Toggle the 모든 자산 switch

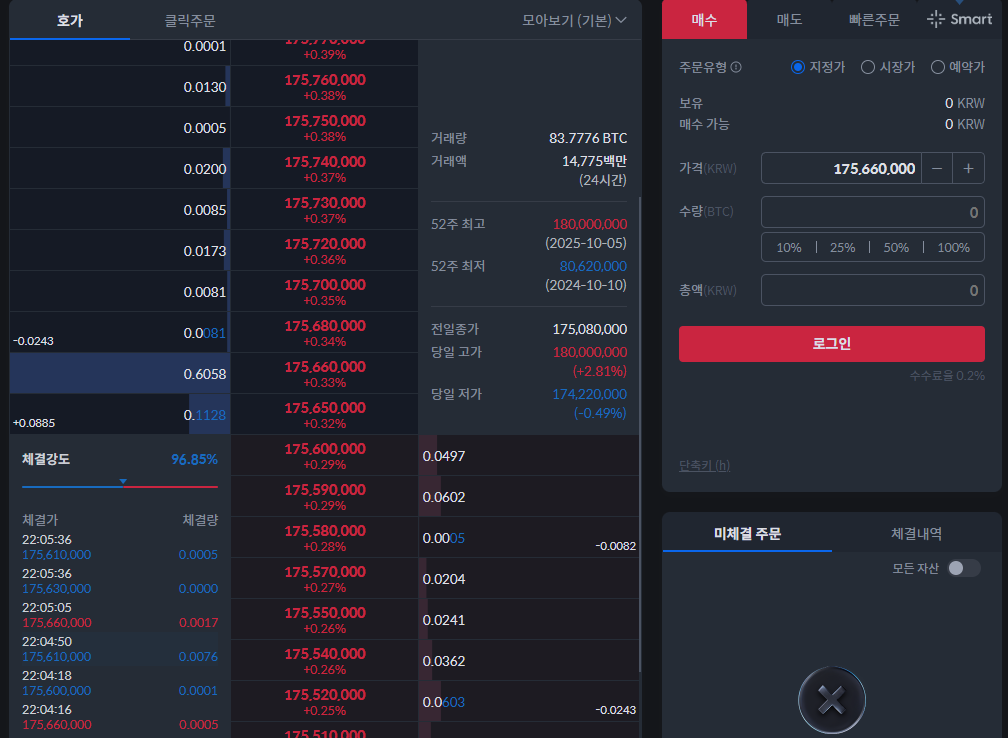click(963, 568)
